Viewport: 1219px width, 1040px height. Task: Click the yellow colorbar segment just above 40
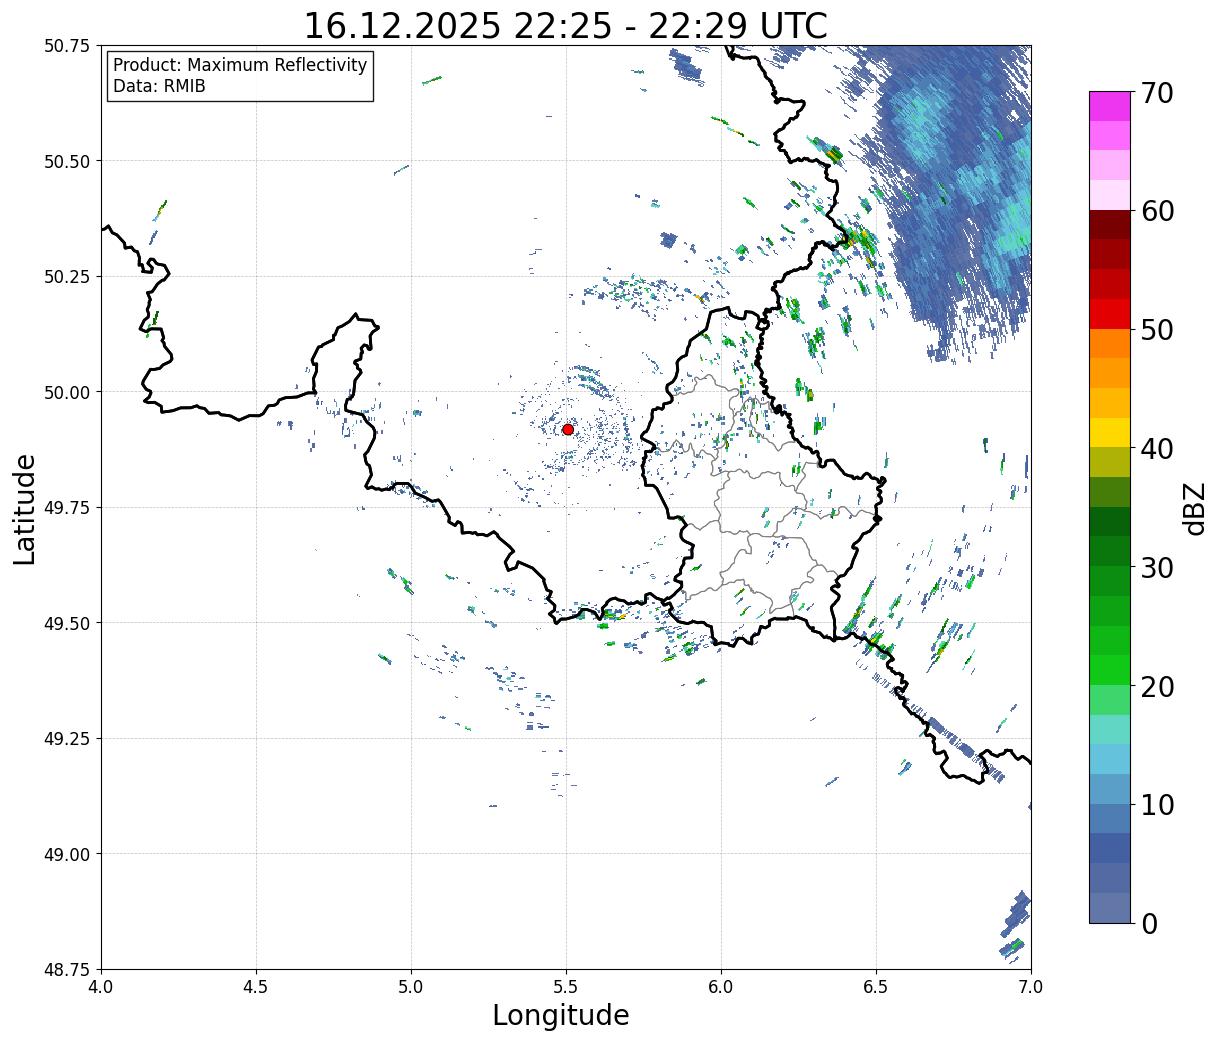(x=1109, y=432)
